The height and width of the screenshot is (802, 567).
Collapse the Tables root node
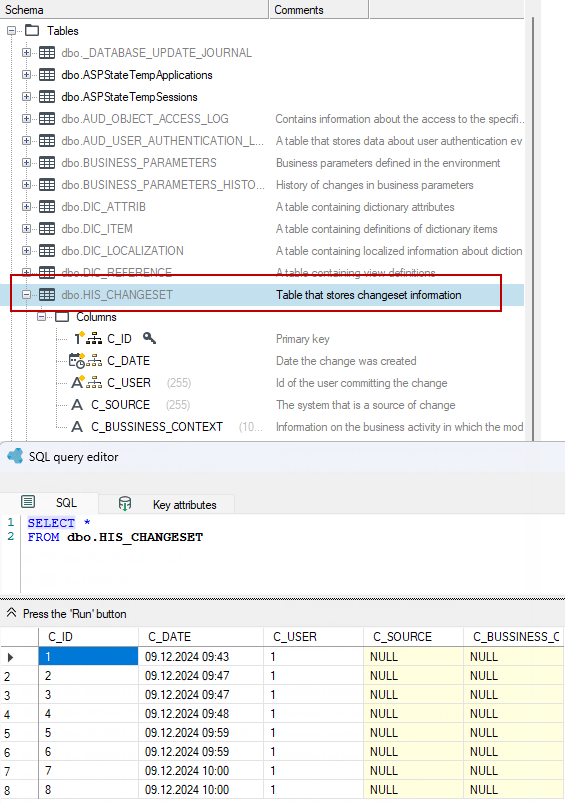click(11, 31)
